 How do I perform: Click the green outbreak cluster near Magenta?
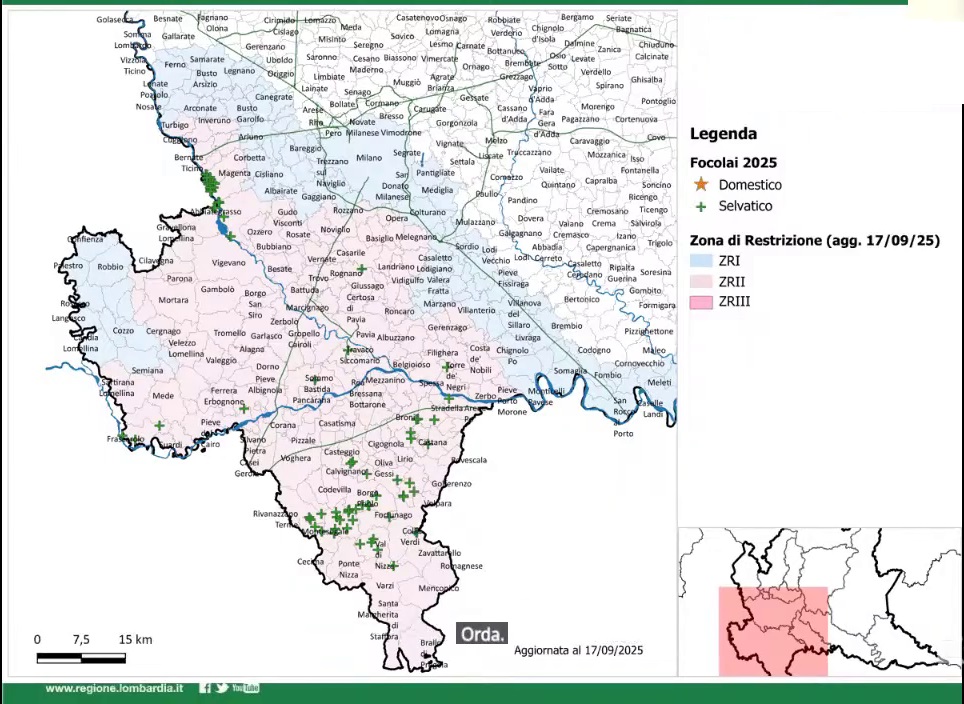click(x=210, y=184)
